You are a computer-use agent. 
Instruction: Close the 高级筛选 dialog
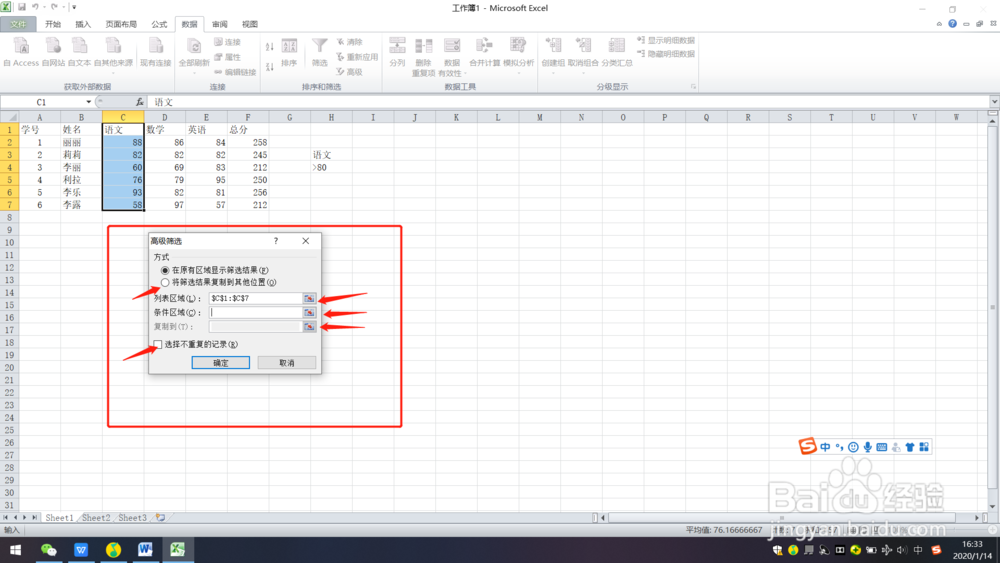point(305,241)
